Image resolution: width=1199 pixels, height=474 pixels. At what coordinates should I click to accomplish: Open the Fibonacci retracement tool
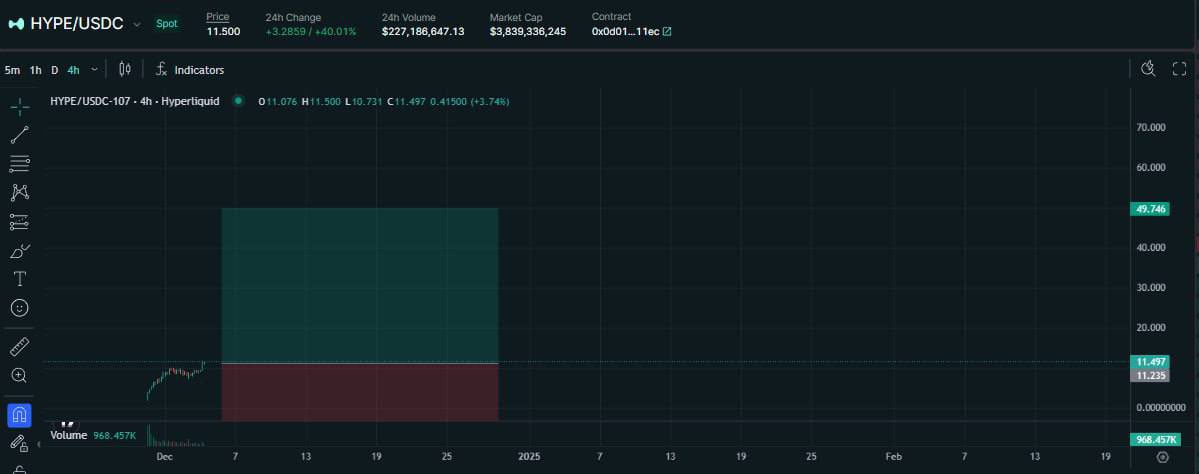coord(20,163)
